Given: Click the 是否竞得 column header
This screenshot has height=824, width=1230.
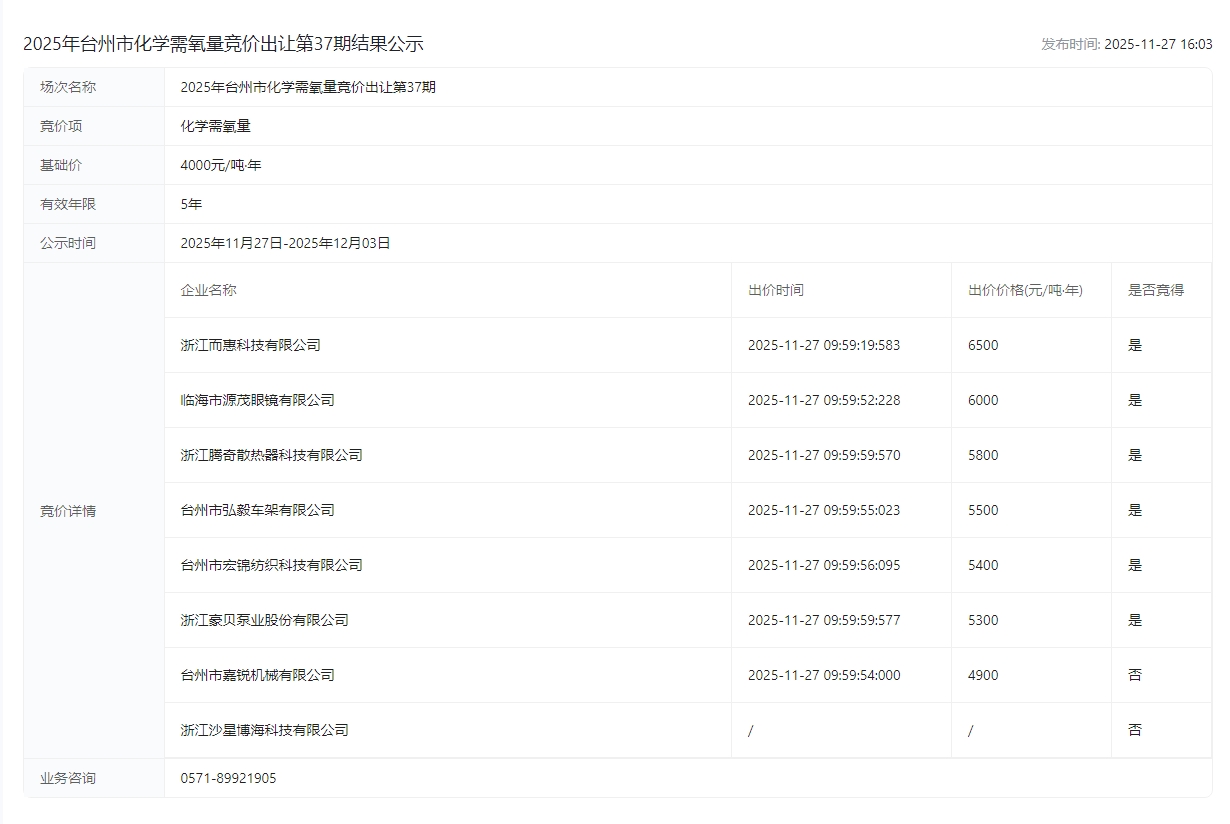Looking at the screenshot, I should click(1155, 290).
